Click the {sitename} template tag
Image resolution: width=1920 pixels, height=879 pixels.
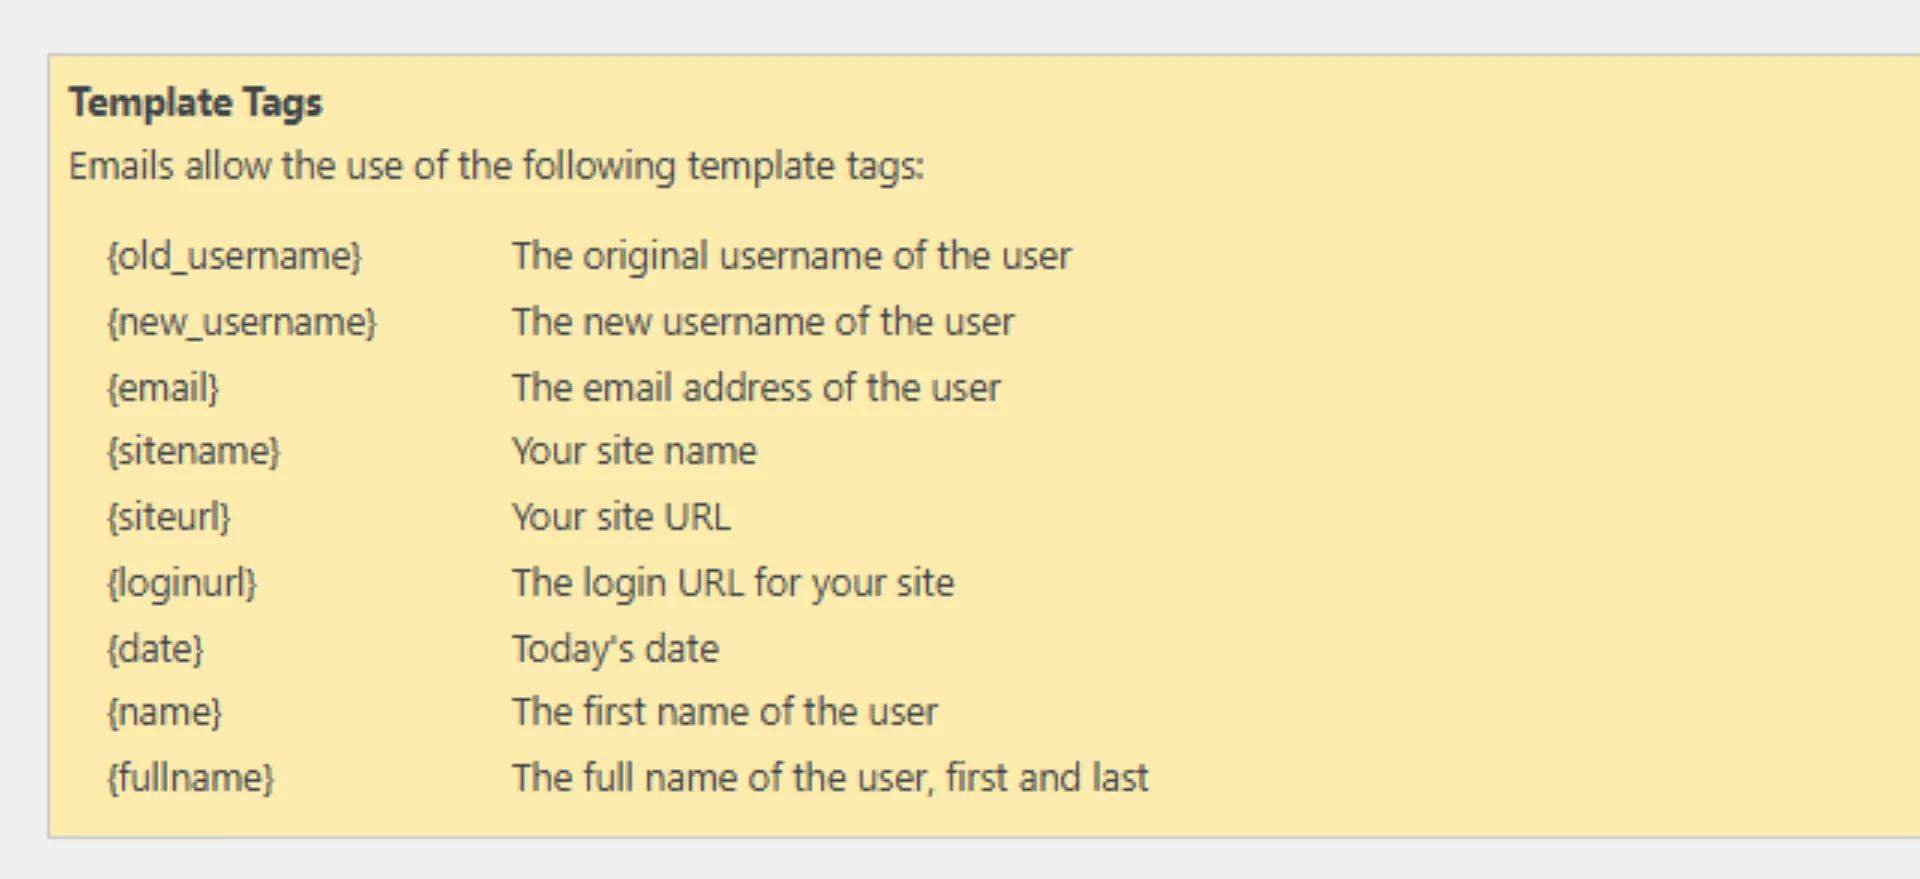194,451
